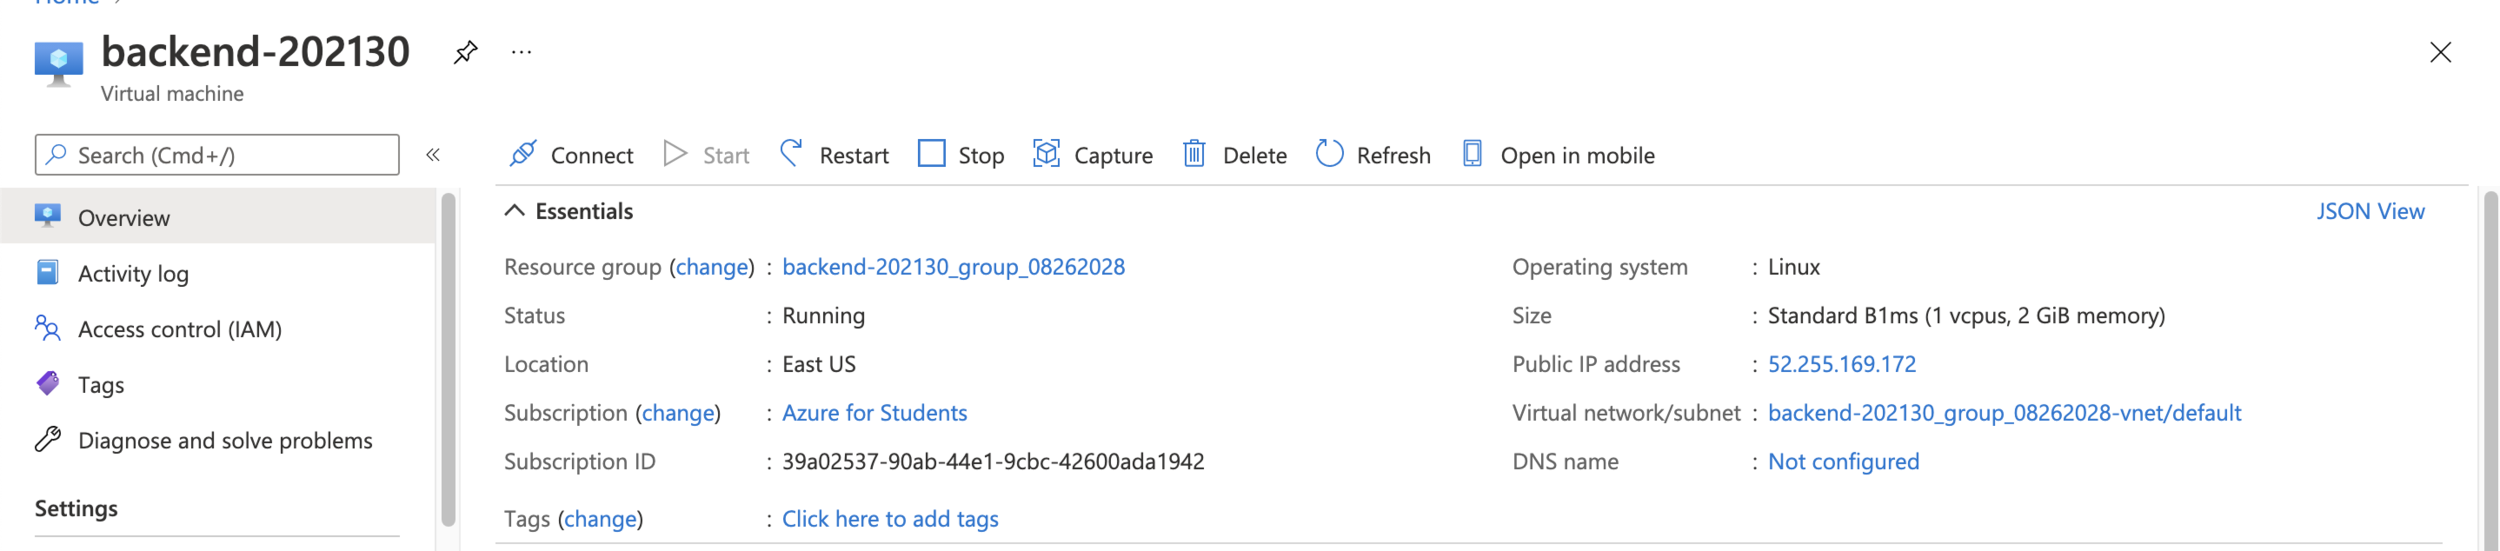Select Overview in the sidebar
Image resolution: width=2500 pixels, height=551 pixels.
click(218, 217)
